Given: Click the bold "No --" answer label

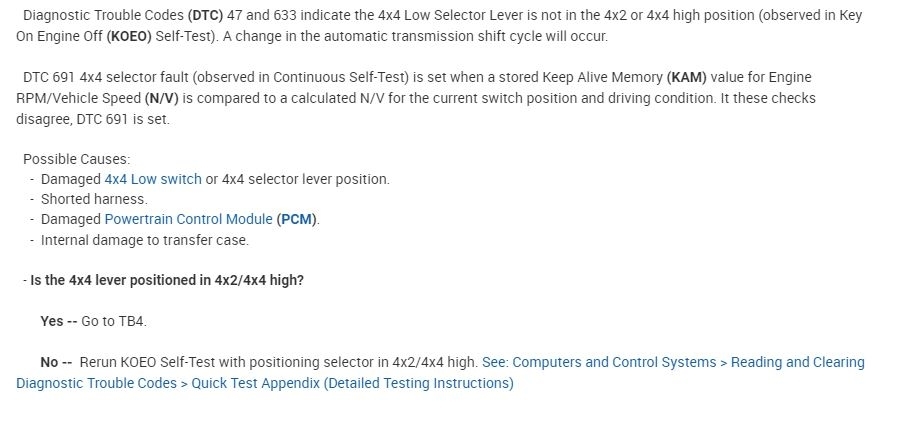Looking at the screenshot, I should pos(56,362).
